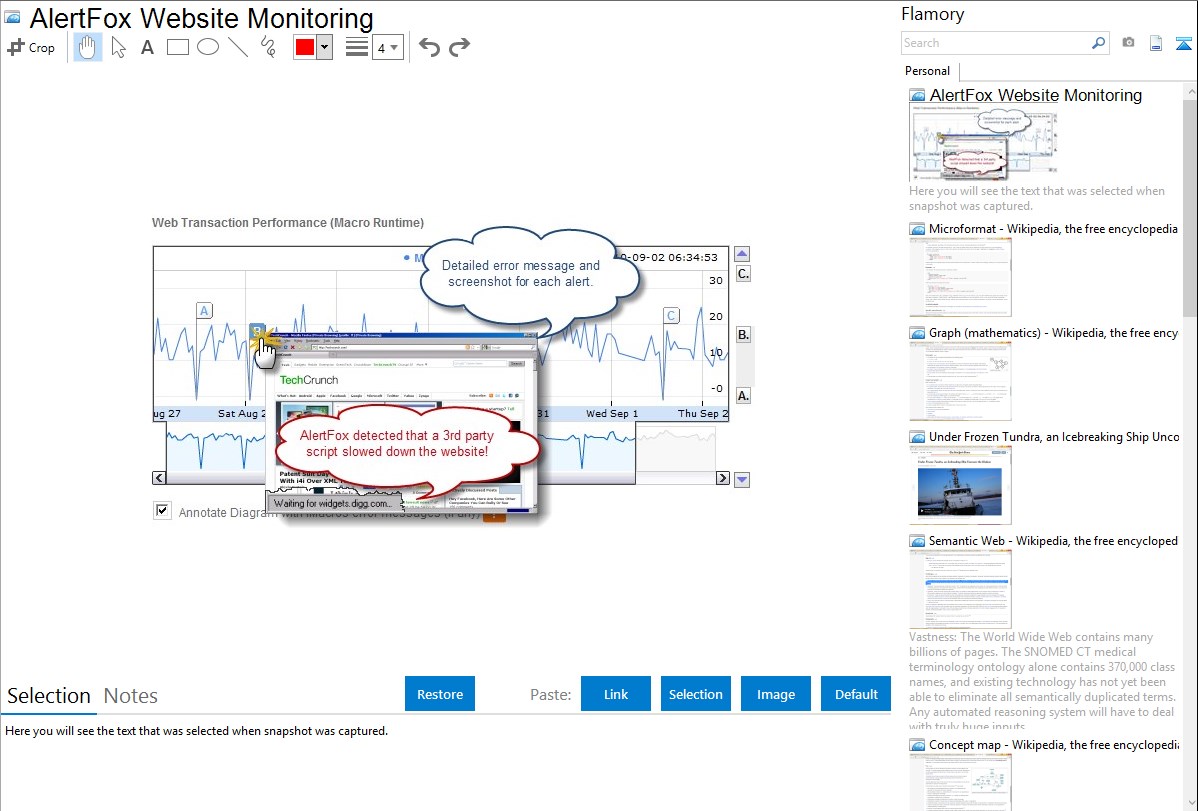1198x811 pixels.
Task: Click the Concept map snapshot icon
Action: [x=917, y=745]
